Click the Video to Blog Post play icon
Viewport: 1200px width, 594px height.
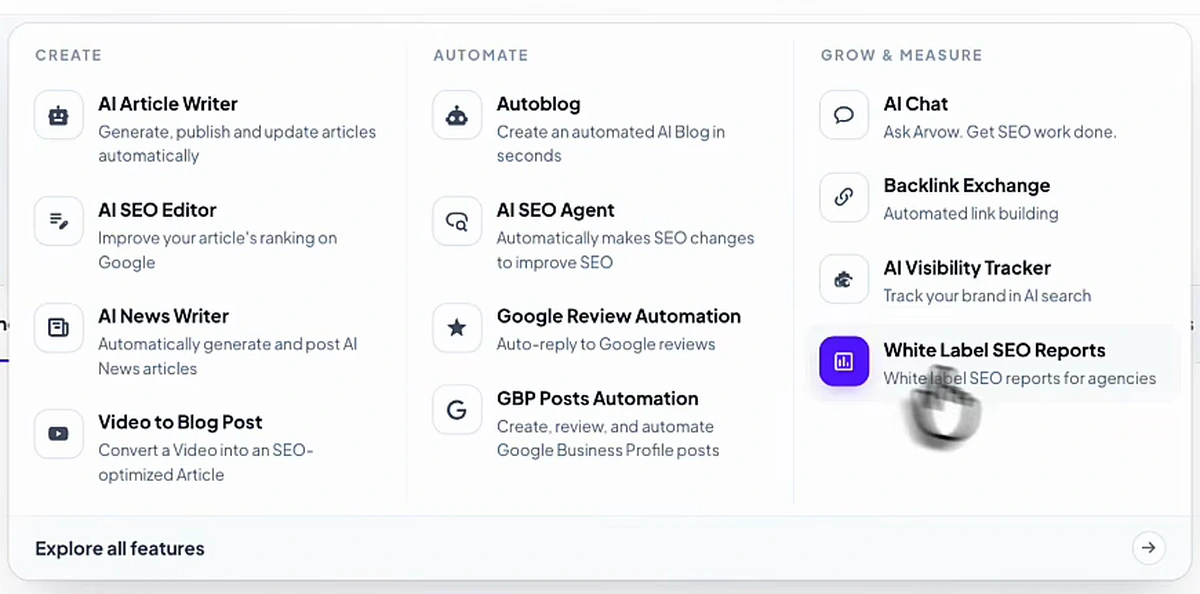pos(59,433)
